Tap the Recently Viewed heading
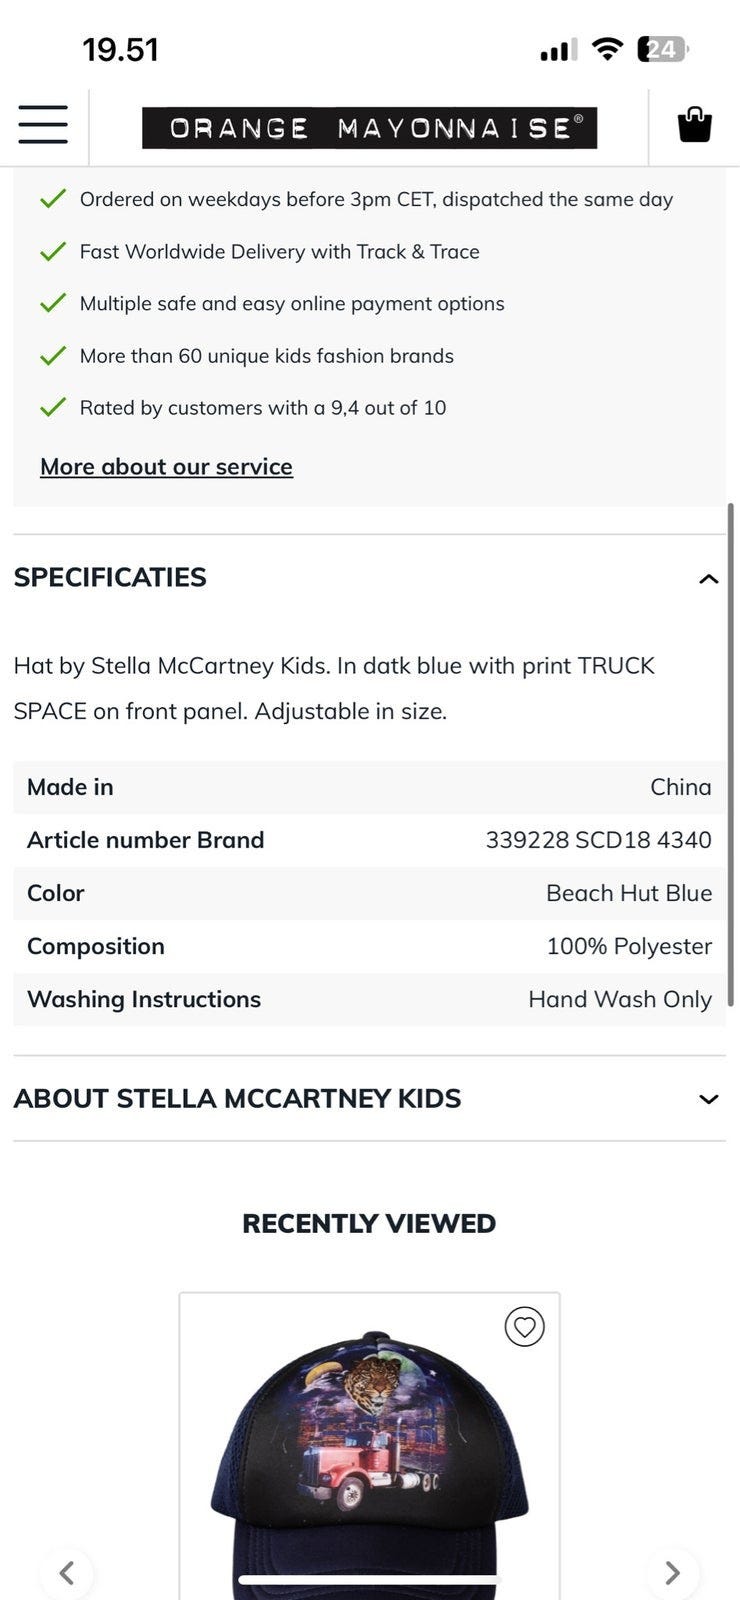Viewport: 740px width, 1600px height. [x=369, y=1223]
